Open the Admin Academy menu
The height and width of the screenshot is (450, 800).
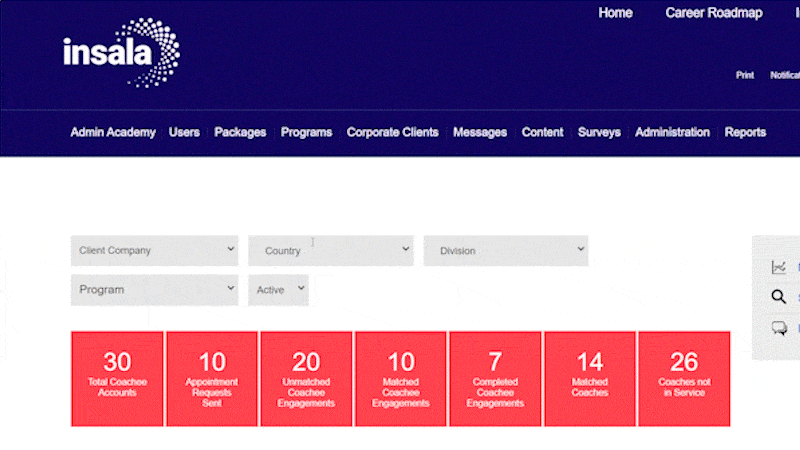(113, 132)
